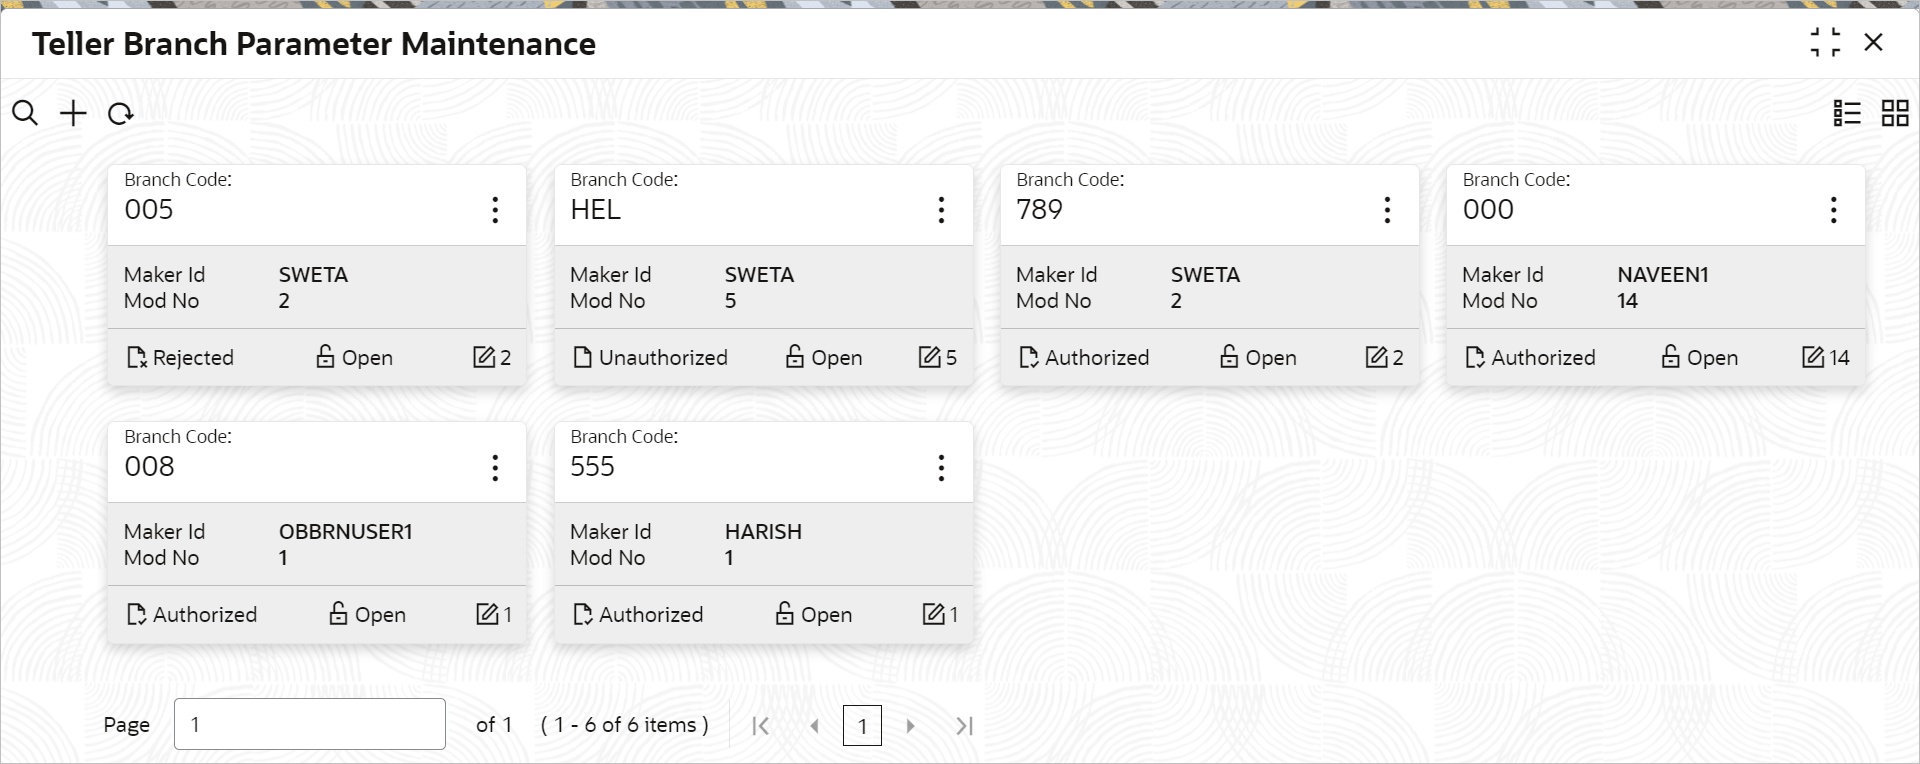Switch to list view layout
The image size is (1920, 764).
coord(1846,113)
